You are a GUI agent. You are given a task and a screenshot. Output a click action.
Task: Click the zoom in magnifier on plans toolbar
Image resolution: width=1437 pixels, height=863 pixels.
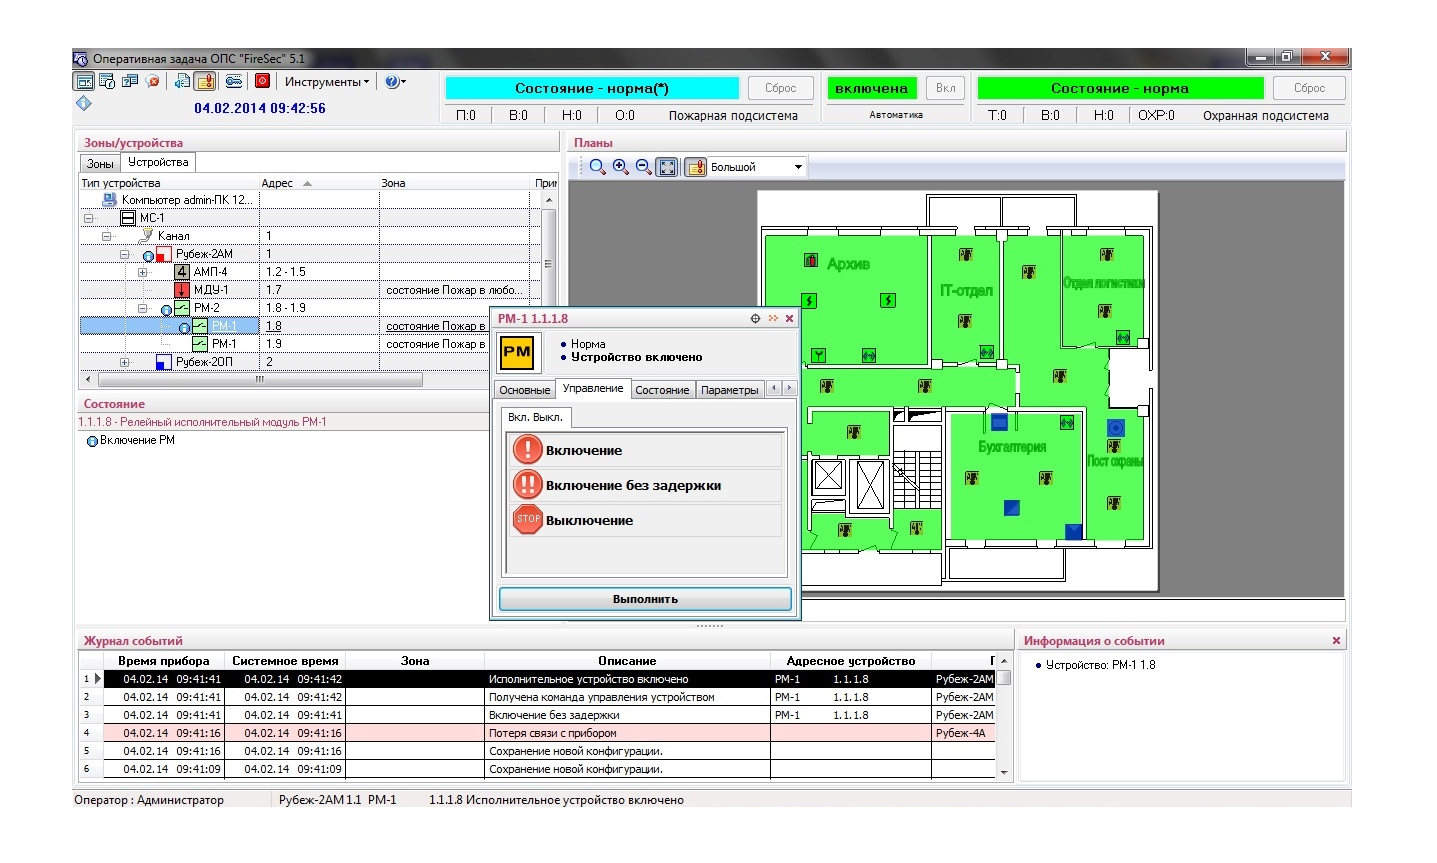point(620,167)
